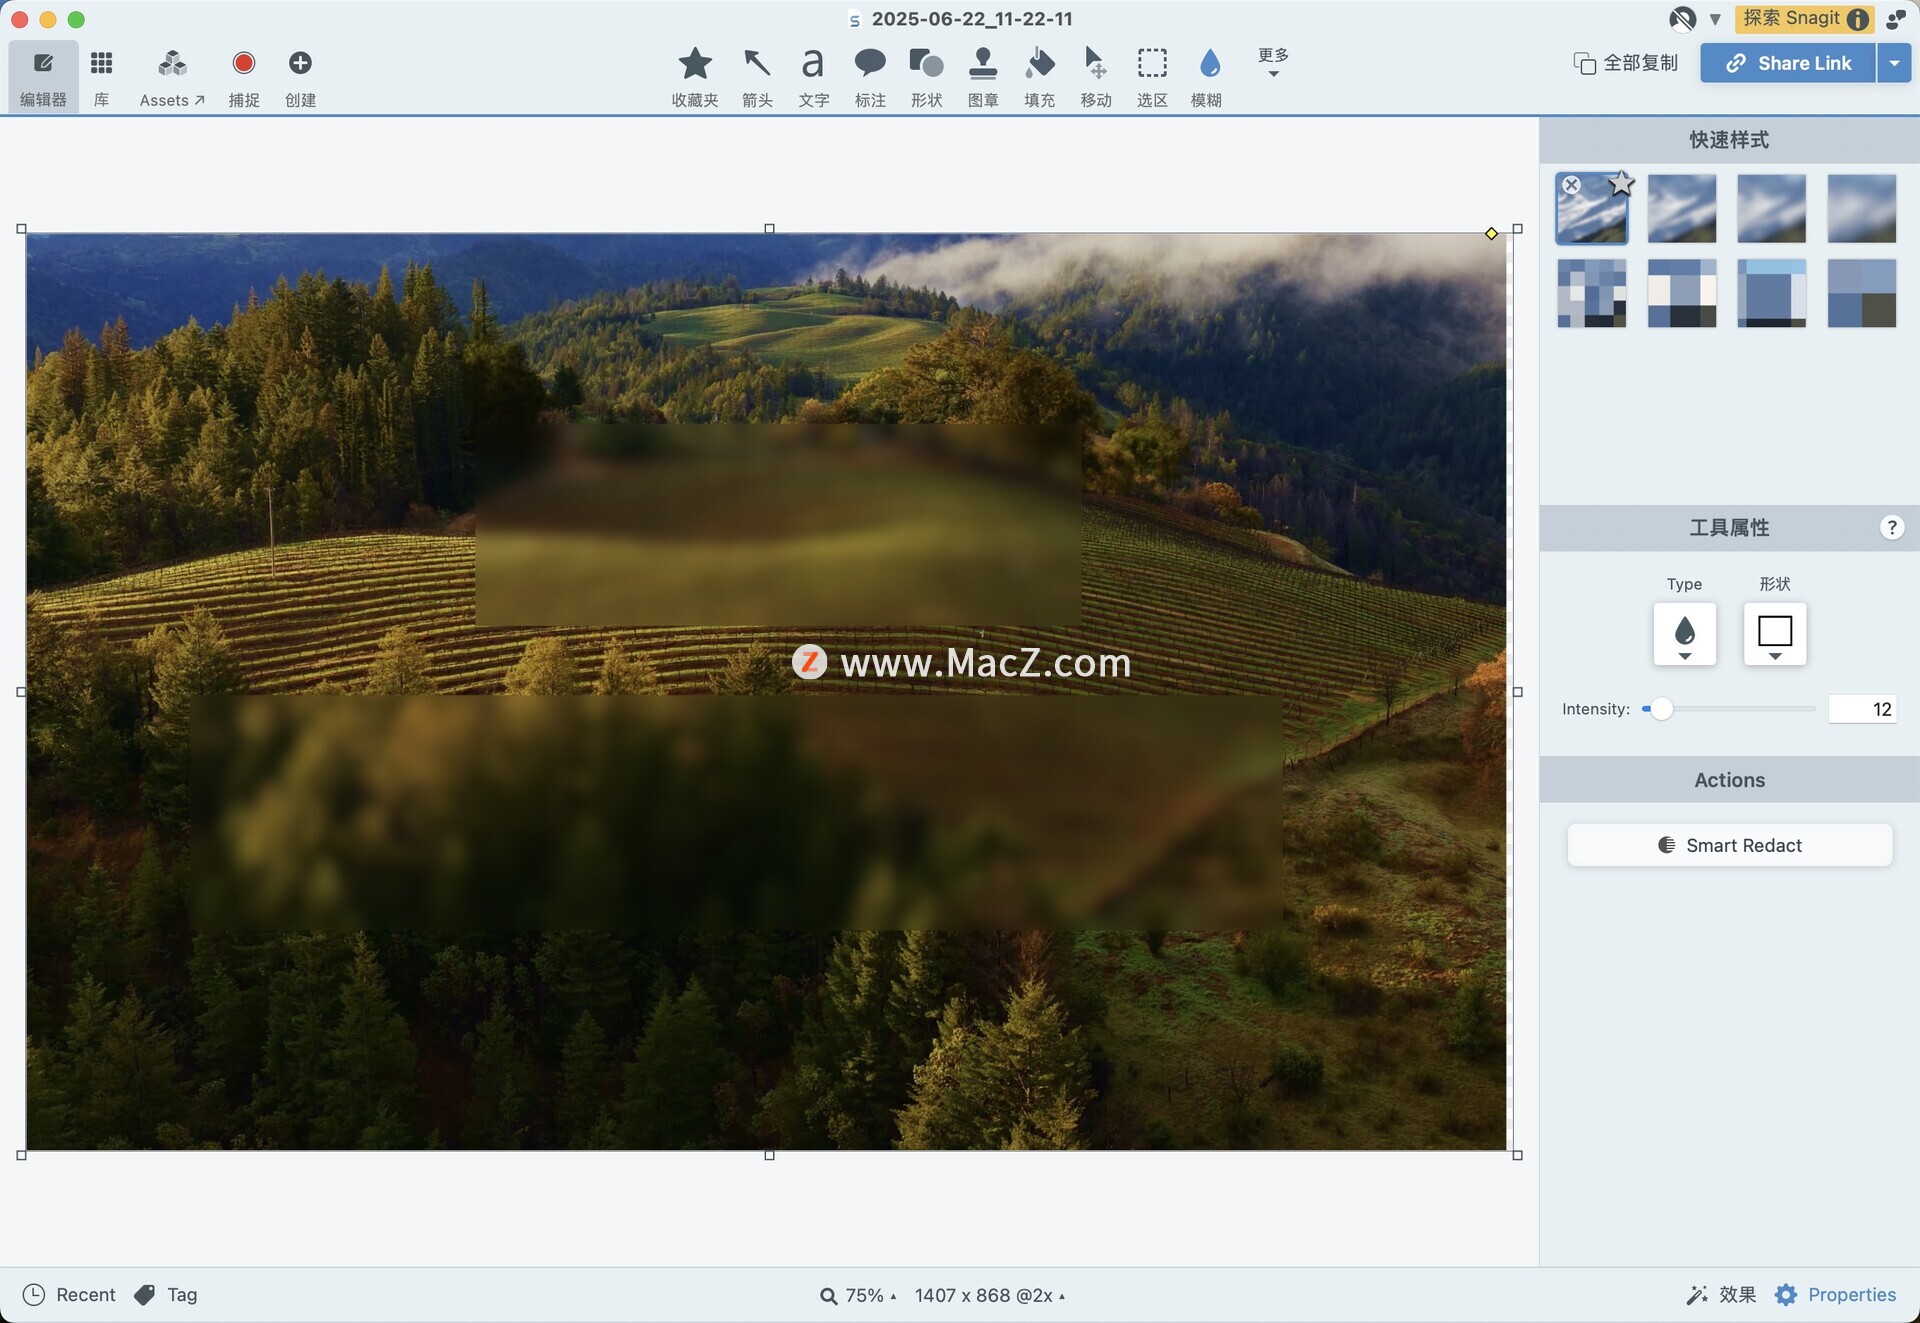The image size is (1920, 1323).
Task: Open the dropdown arrow beside the notifications icon
Action: tap(1715, 19)
